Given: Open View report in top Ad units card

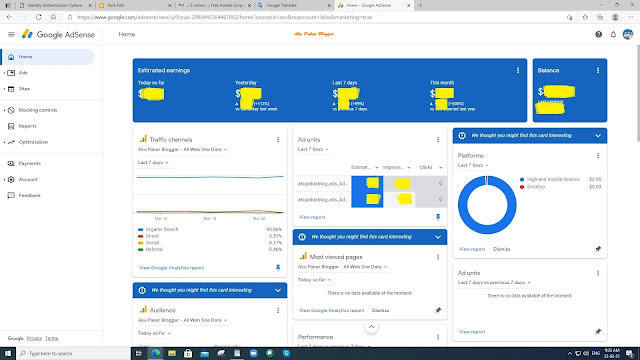Looking at the screenshot, I should [x=312, y=217].
